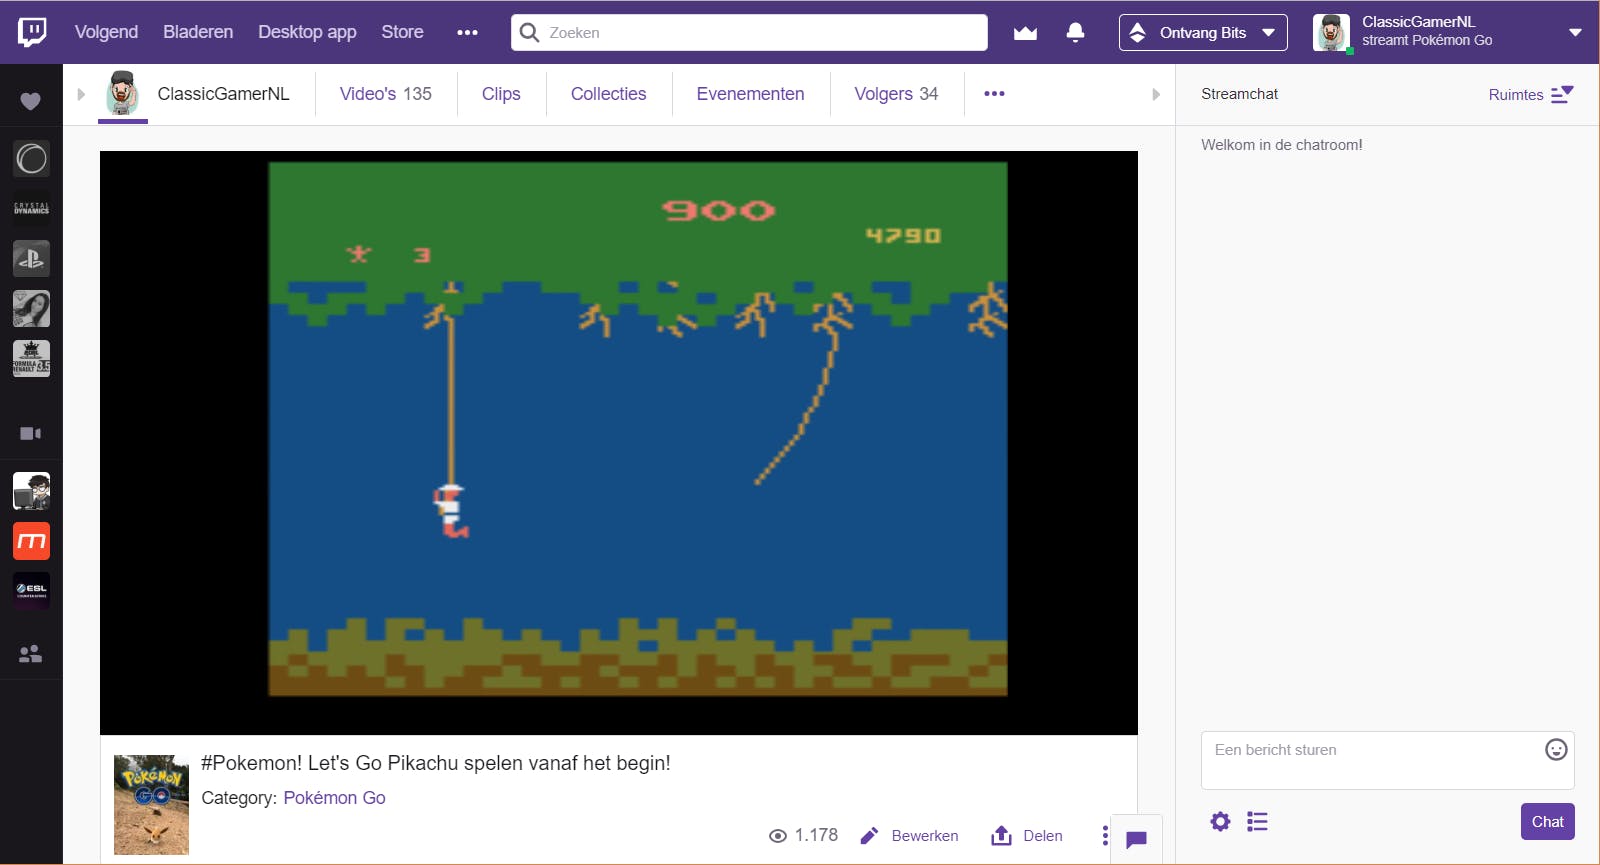Screen dimensions: 1600x865
Task: Open Prime crown loot icon
Action: (1025, 33)
